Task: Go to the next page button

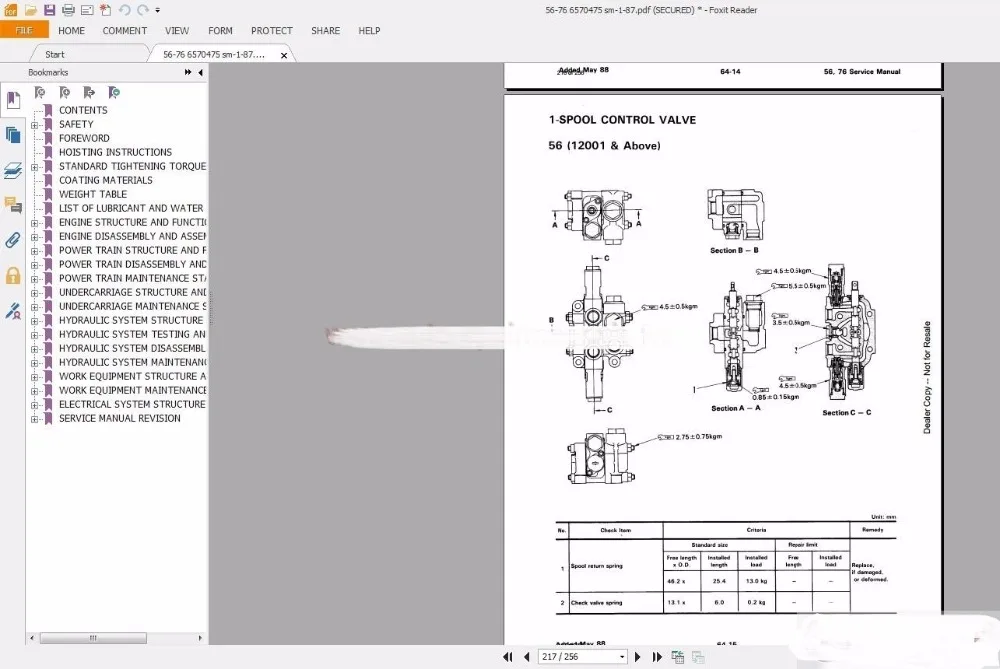Action: 638,656
